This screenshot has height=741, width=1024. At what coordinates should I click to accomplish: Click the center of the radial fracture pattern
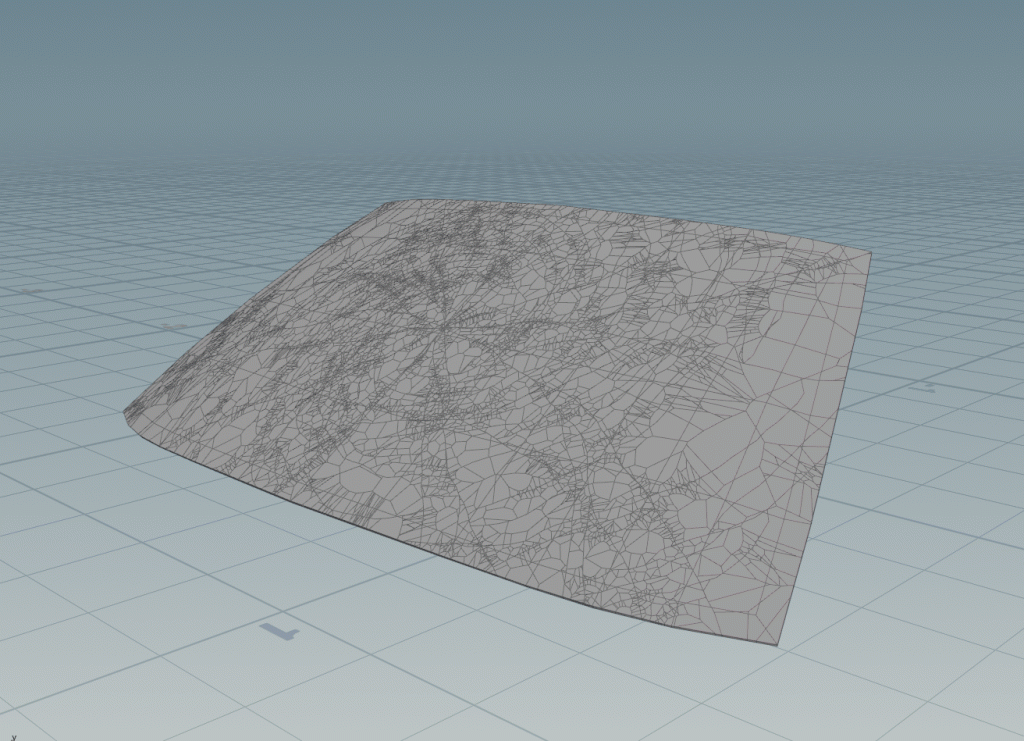tap(441, 323)
